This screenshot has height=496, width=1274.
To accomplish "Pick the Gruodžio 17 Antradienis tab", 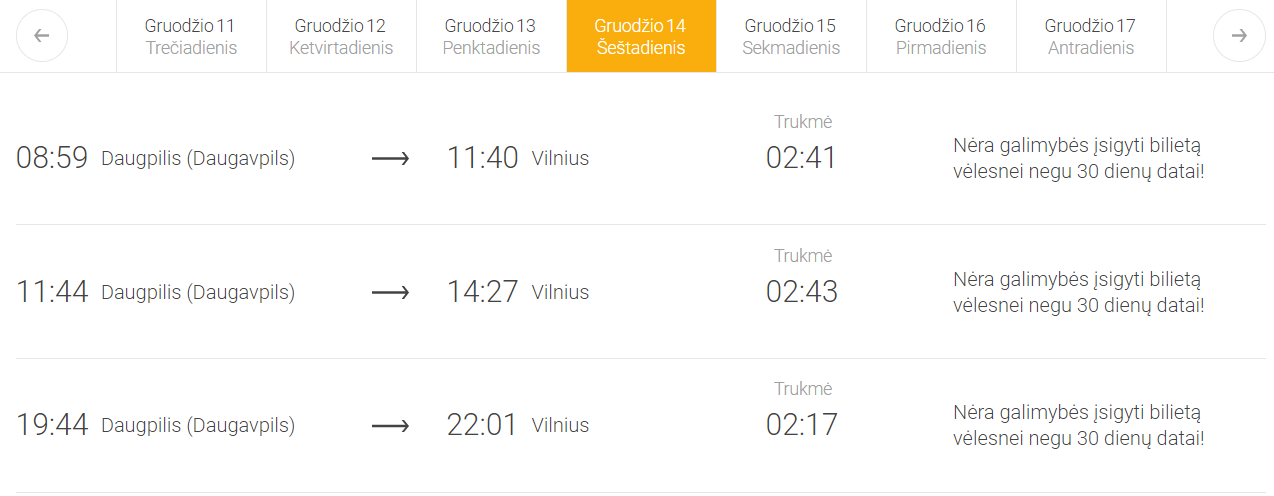I will 1091,36.
